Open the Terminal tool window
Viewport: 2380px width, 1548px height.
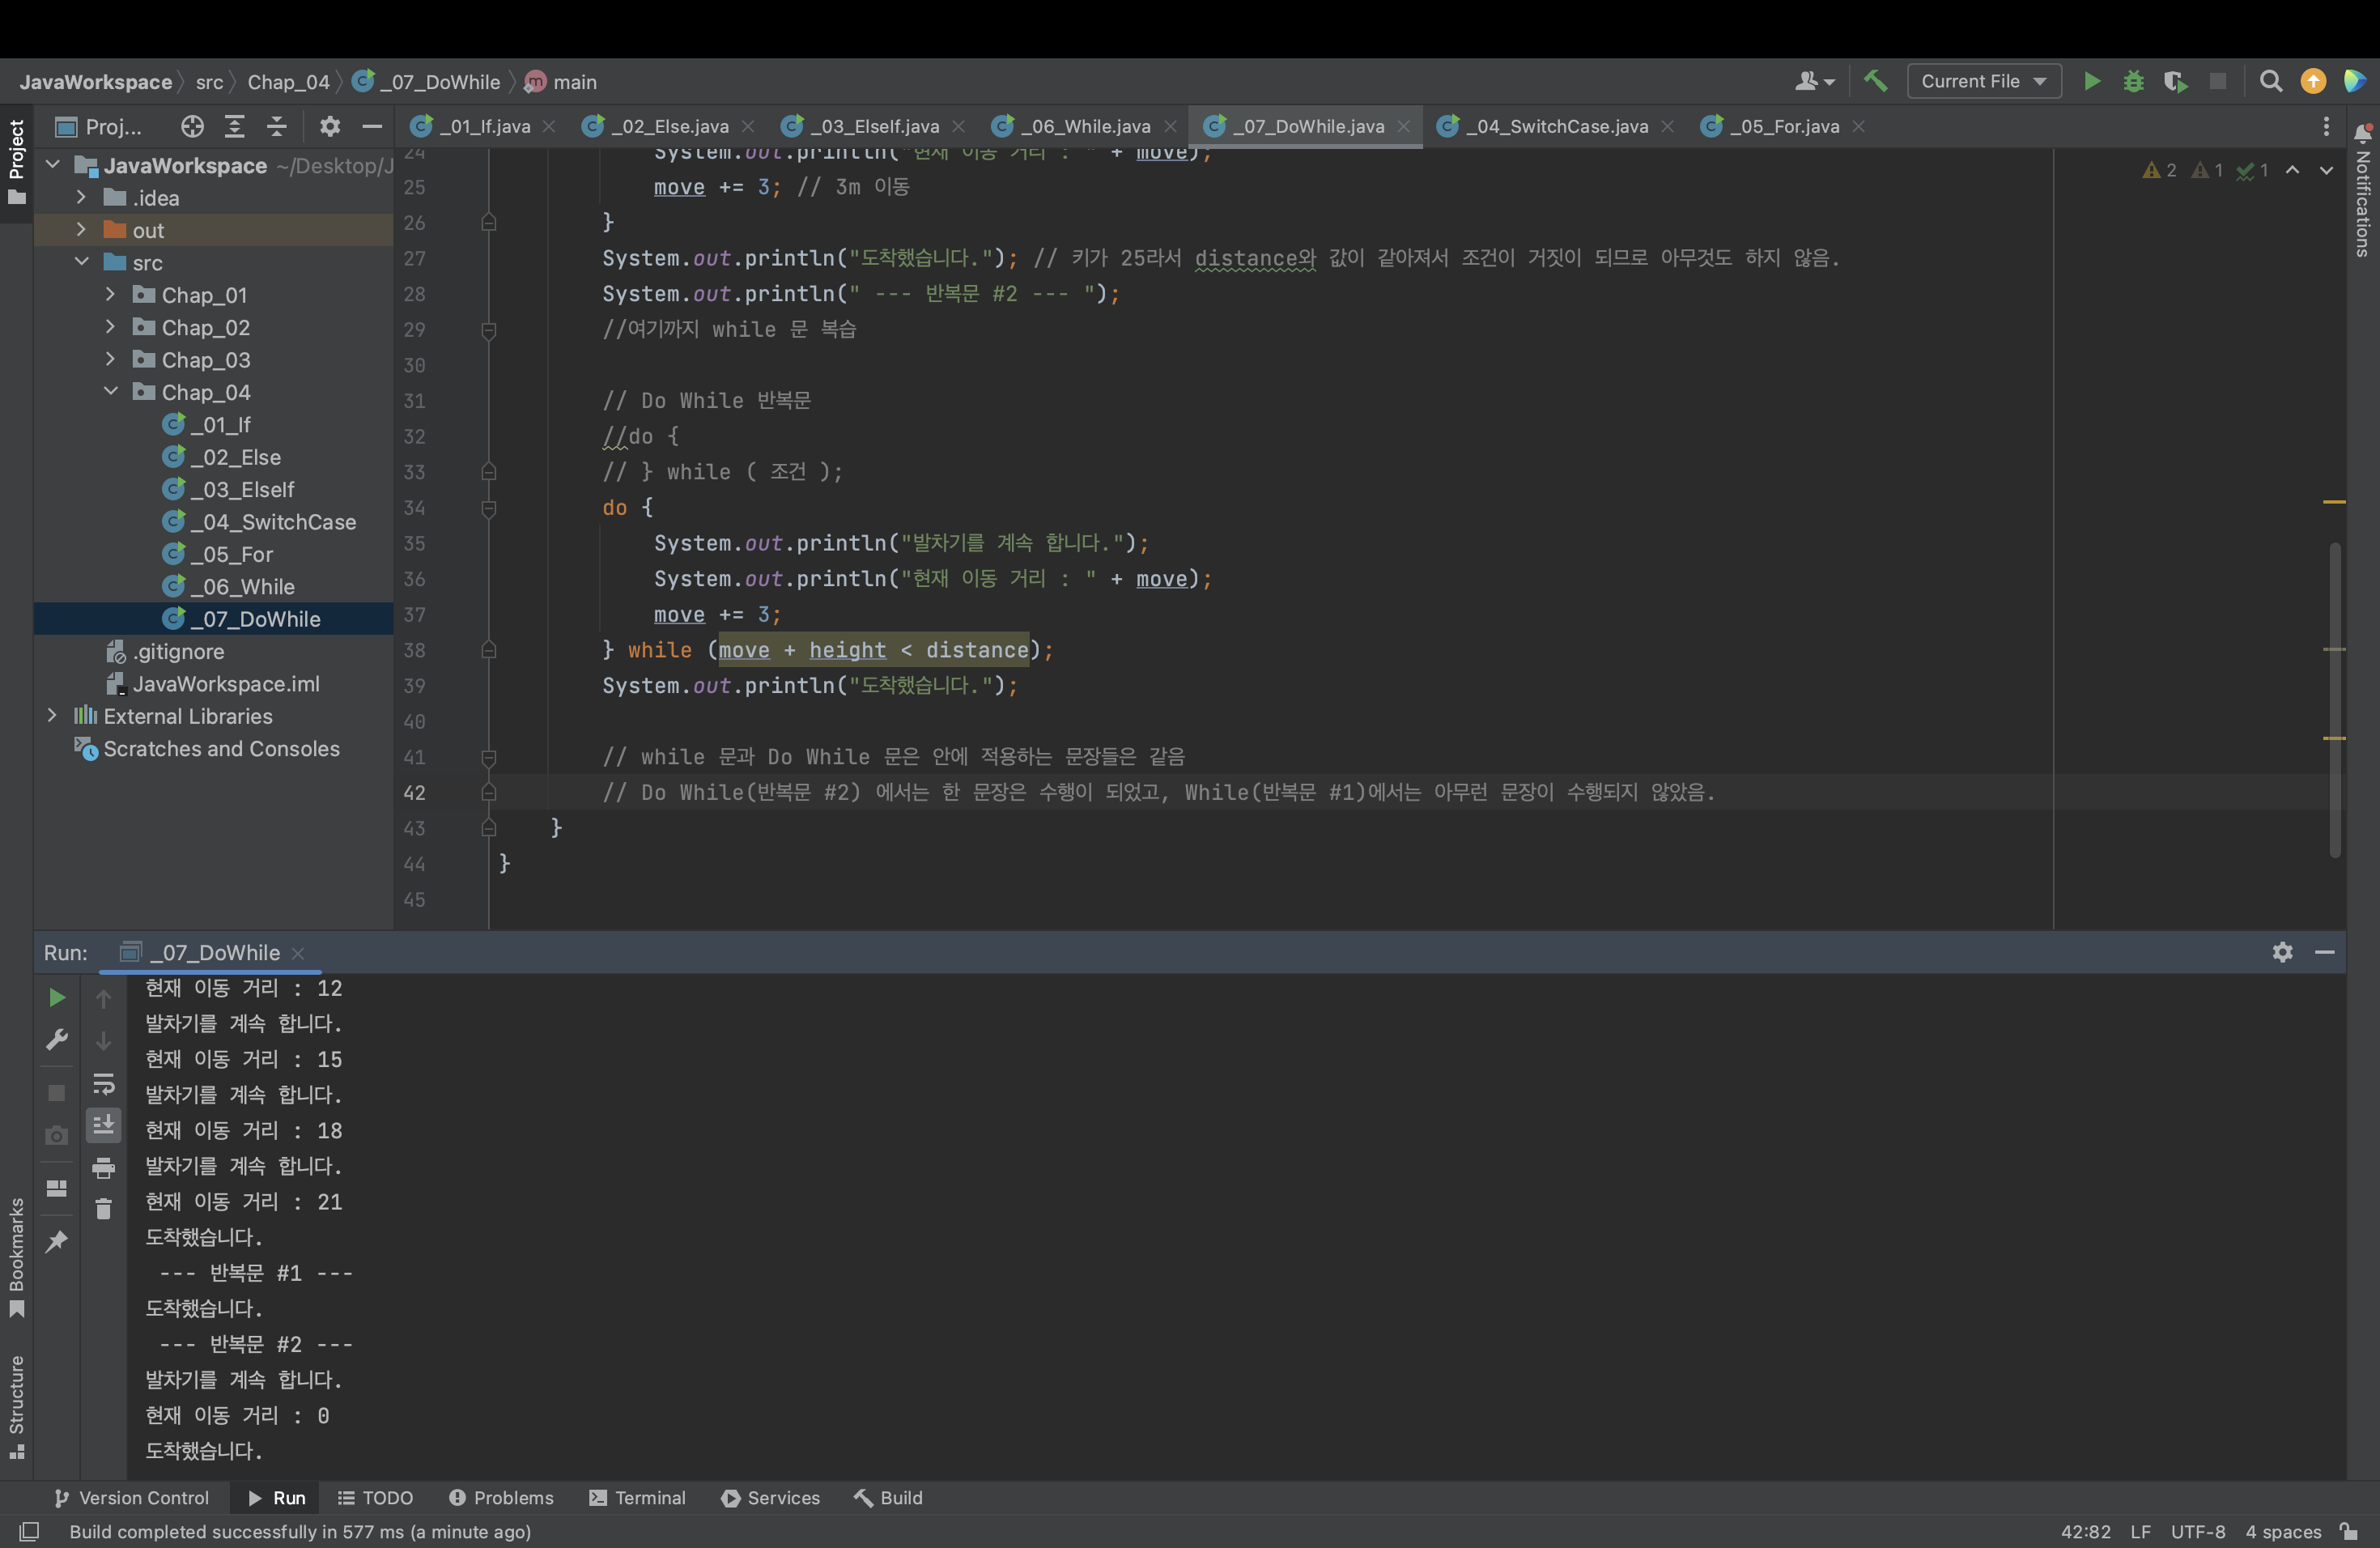tap(638, 1498)
